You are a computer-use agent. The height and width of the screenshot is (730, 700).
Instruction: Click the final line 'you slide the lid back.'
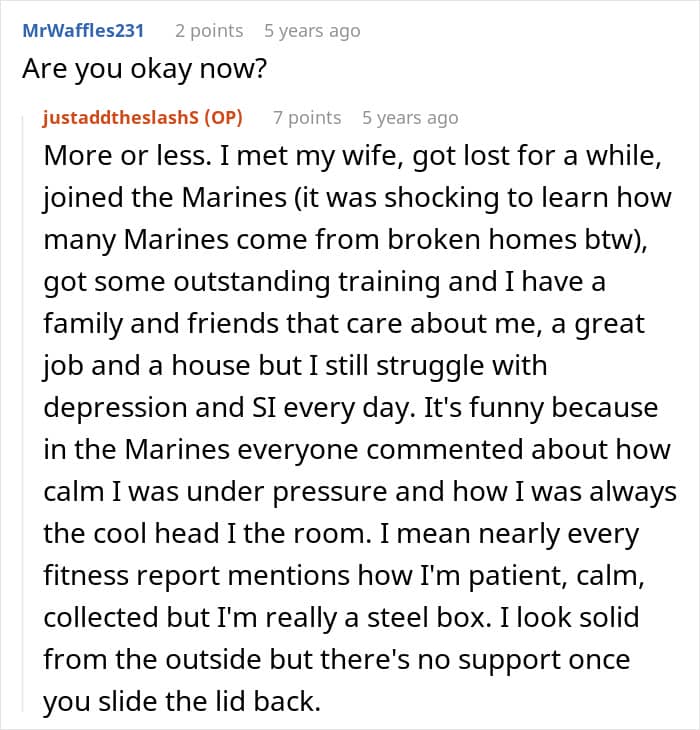coord(182,702)
